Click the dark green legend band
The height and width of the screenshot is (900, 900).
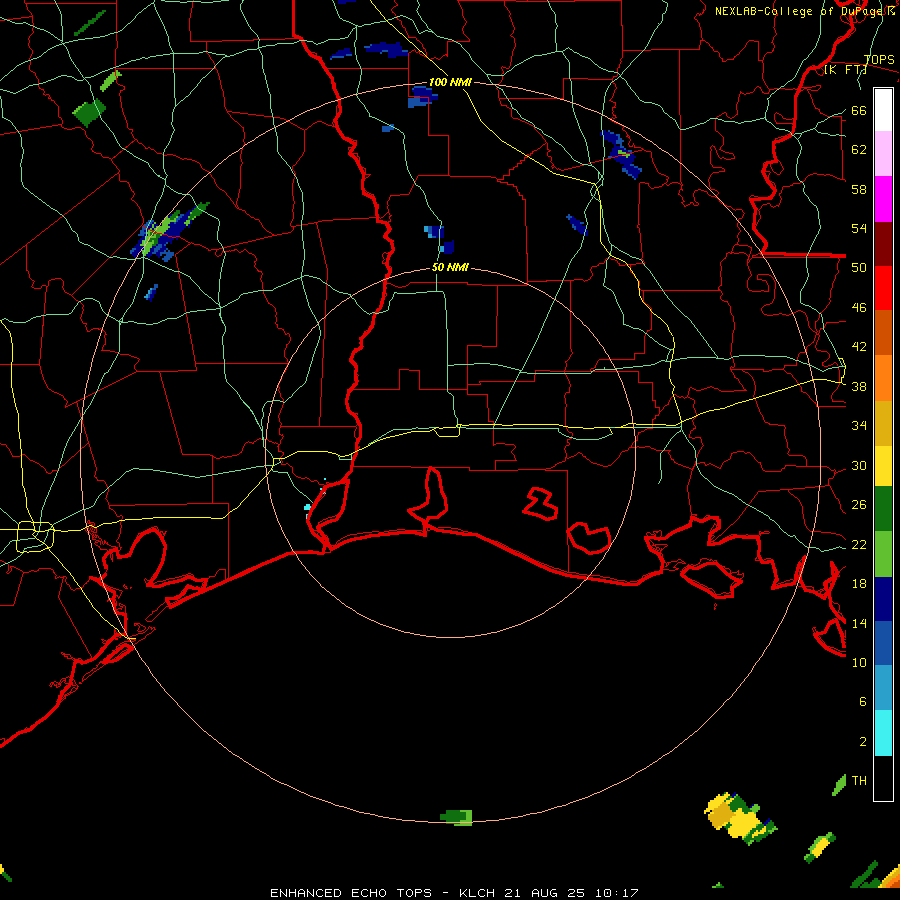coord(883,509)
